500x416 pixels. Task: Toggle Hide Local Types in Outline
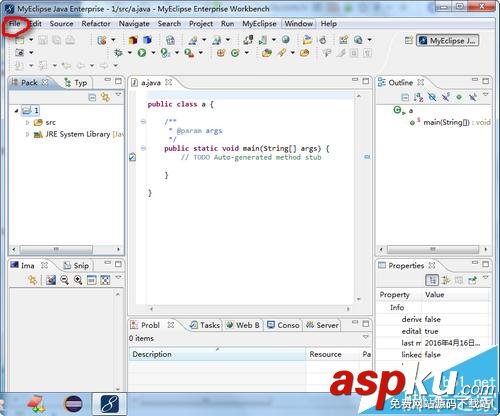[x=473, y=97]
